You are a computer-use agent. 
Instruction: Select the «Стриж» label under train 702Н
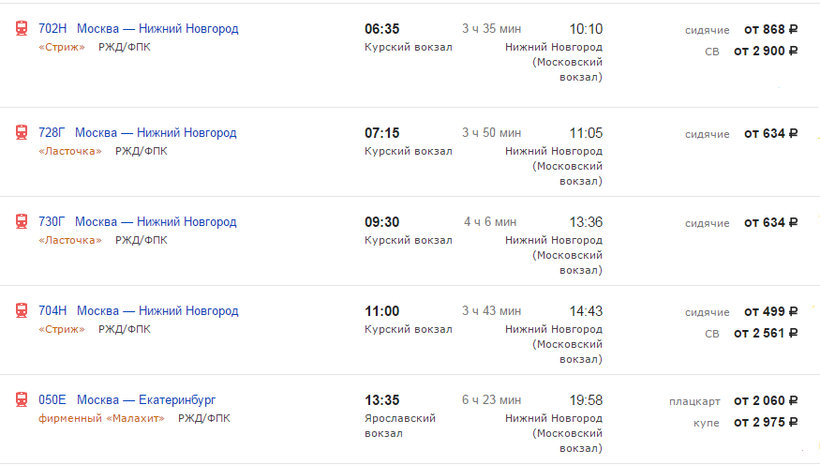pos(62,47)
